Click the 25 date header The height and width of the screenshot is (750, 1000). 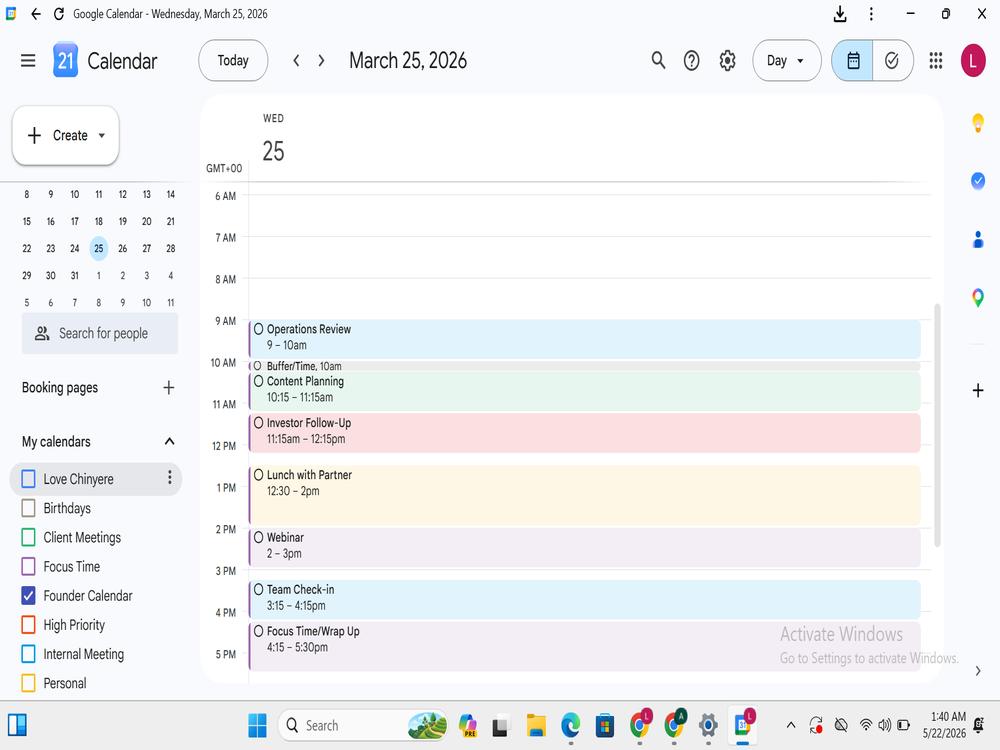(x=273, y=151)
